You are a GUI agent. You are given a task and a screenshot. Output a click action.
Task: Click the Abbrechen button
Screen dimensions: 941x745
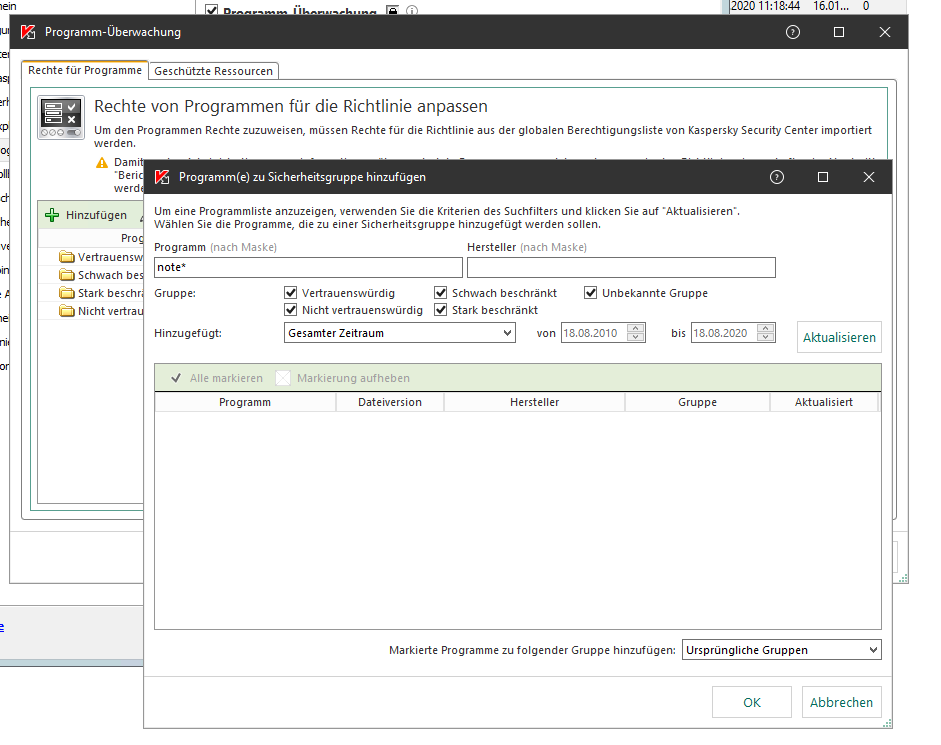pos(841,702)
